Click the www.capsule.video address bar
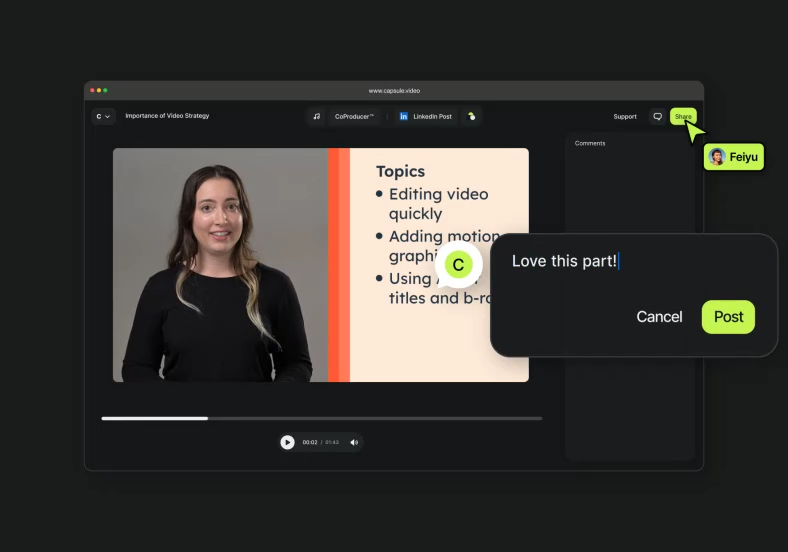This screenshot has height=552, width=788. (394, 91)
